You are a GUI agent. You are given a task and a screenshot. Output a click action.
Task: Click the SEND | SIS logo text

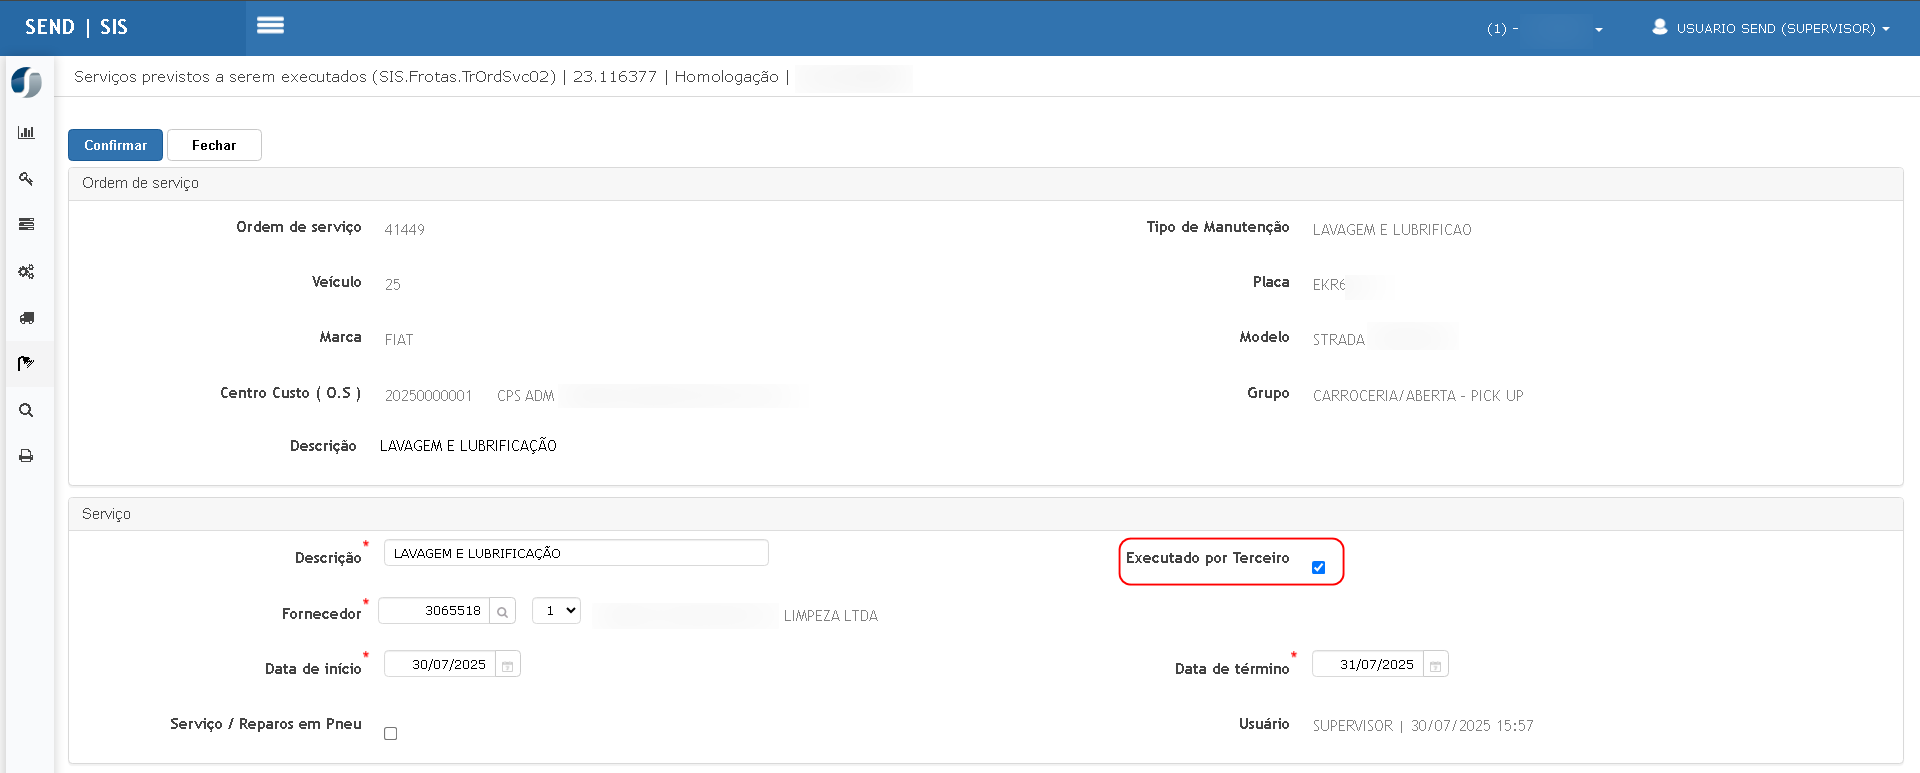(76, 27)
